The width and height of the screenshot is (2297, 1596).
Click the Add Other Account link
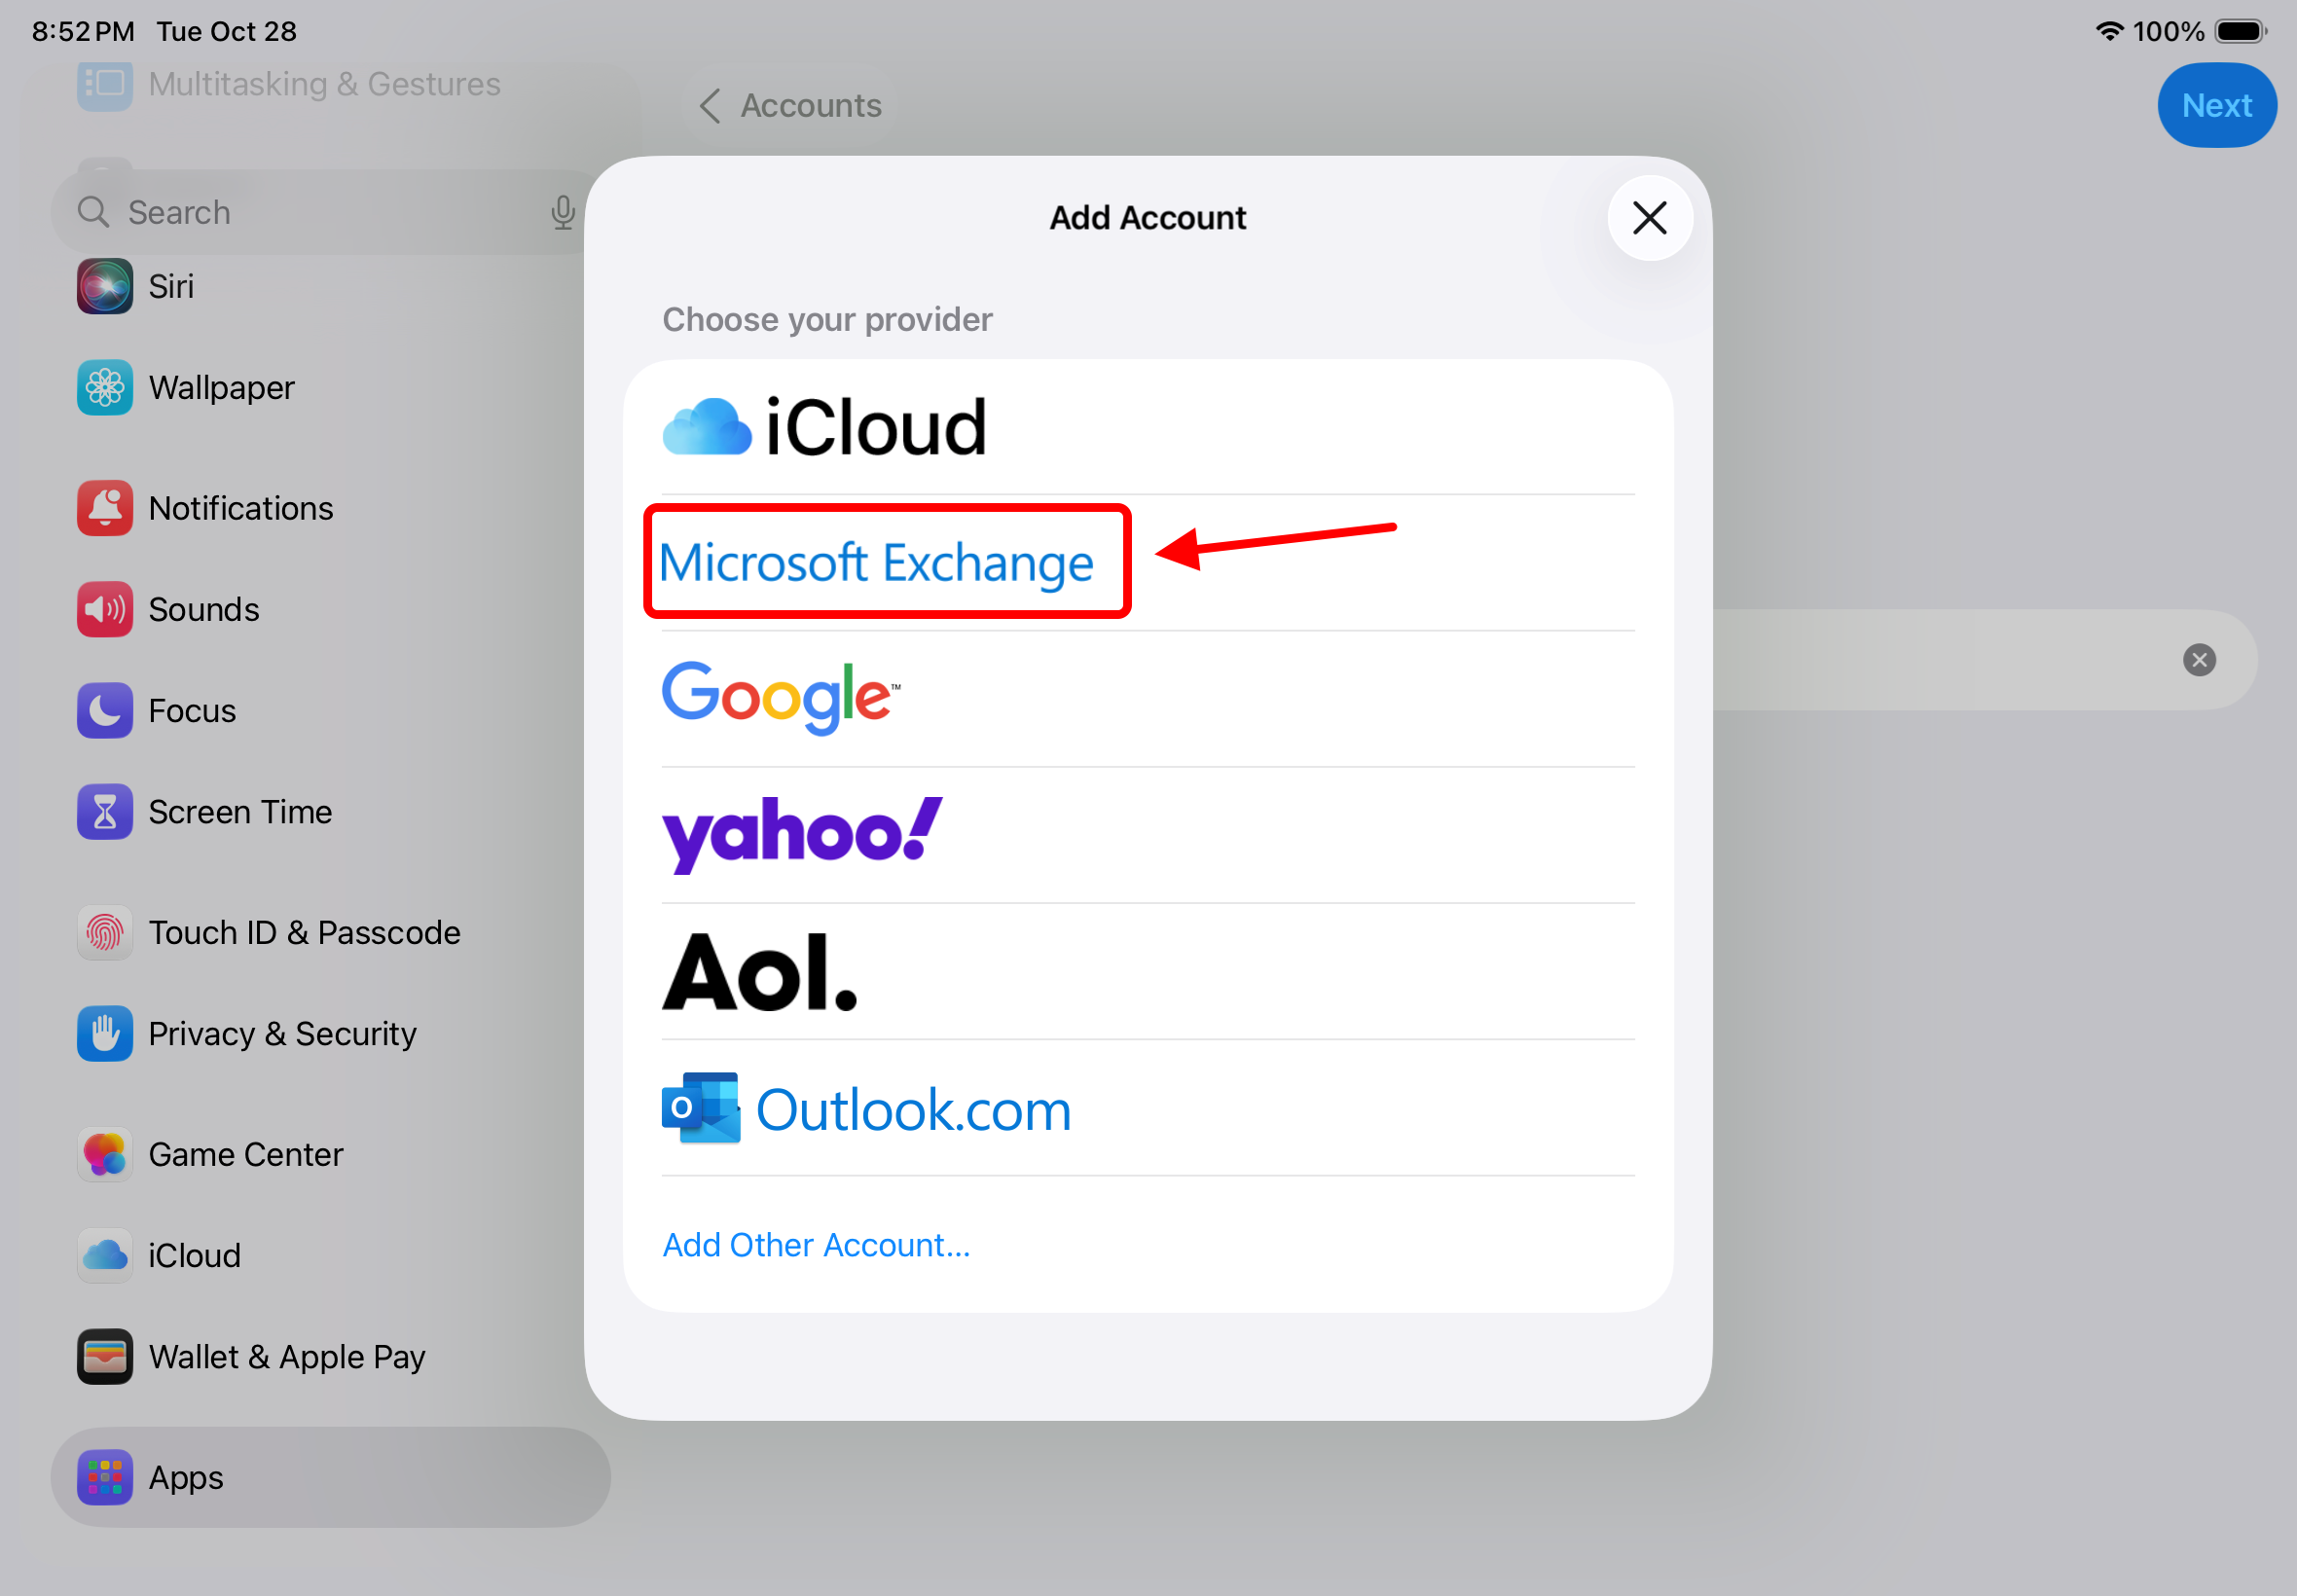(x=816, y=1244)
